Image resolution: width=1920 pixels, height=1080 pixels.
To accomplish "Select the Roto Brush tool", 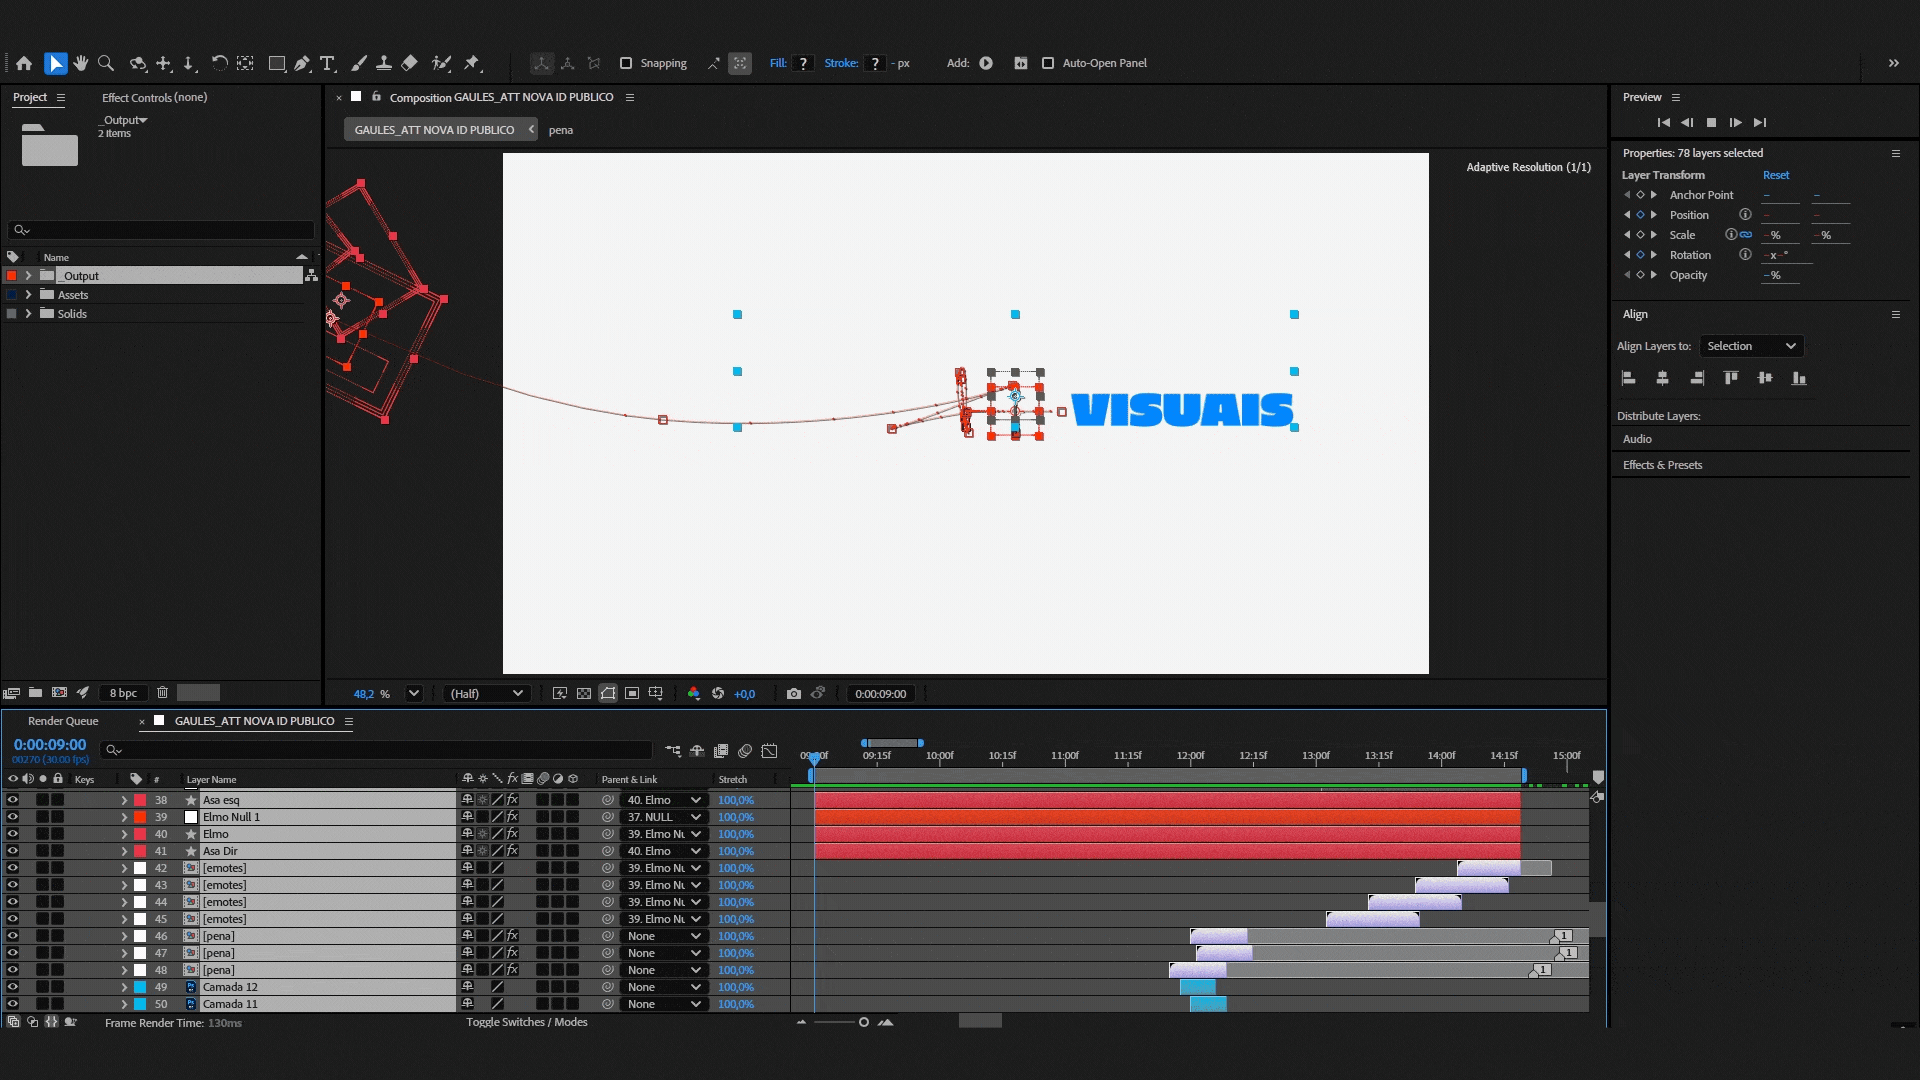I will click(441, 63).
